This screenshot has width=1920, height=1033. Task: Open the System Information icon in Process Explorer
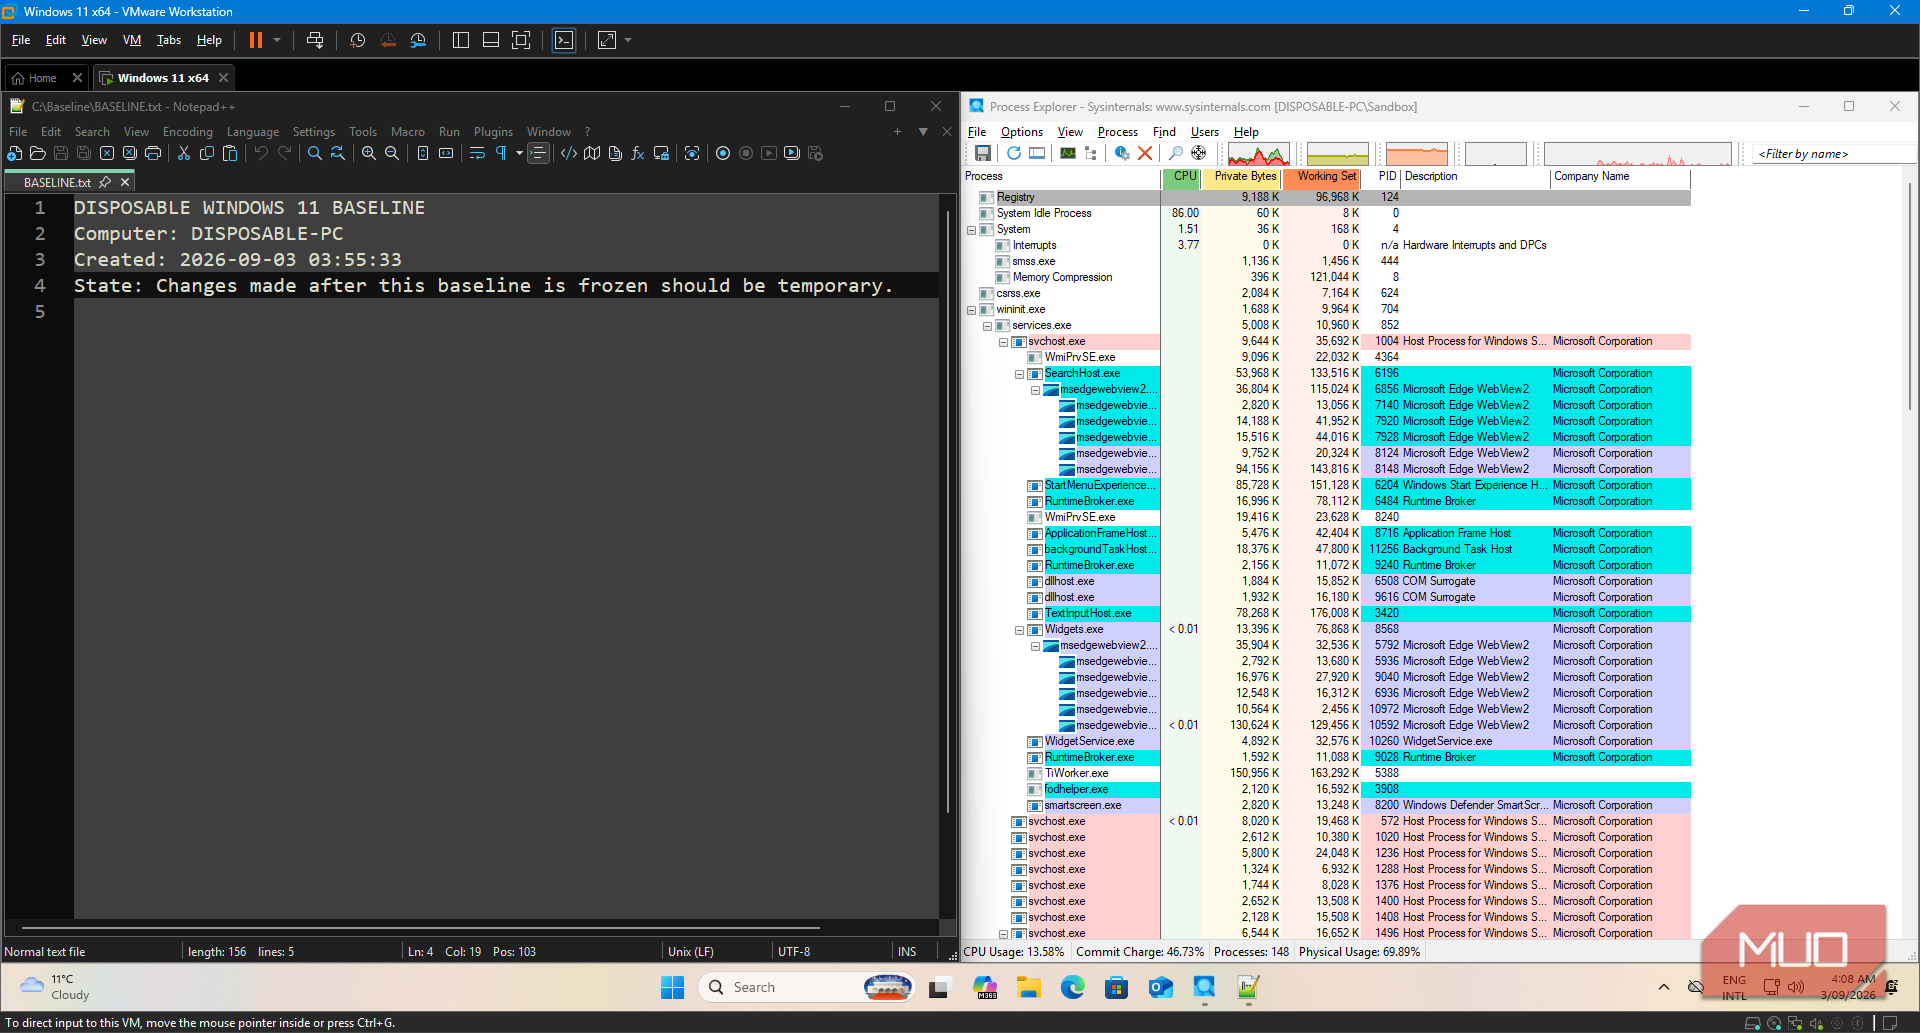click(1068, 153)
